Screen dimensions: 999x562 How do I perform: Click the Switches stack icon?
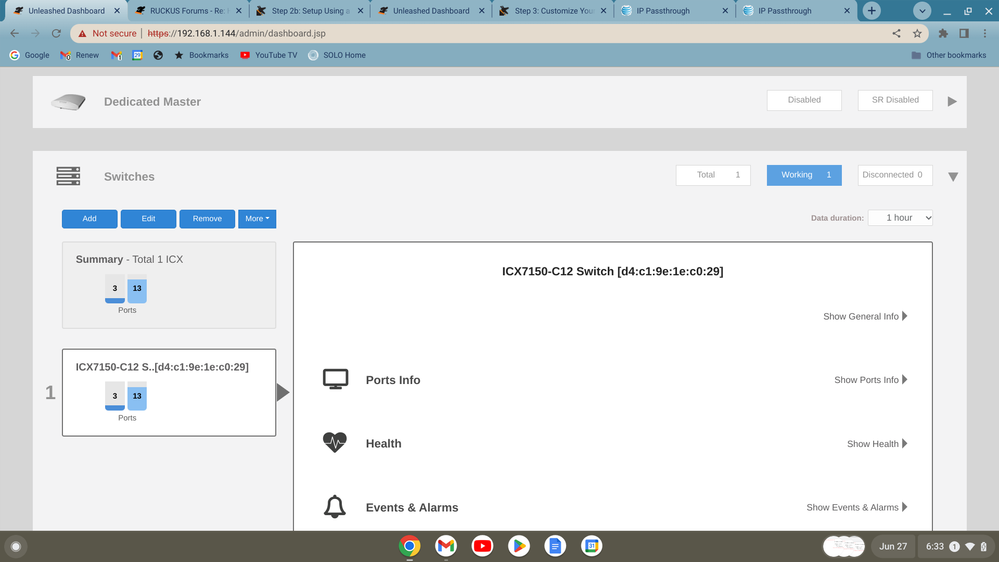(x=68, y=177)
